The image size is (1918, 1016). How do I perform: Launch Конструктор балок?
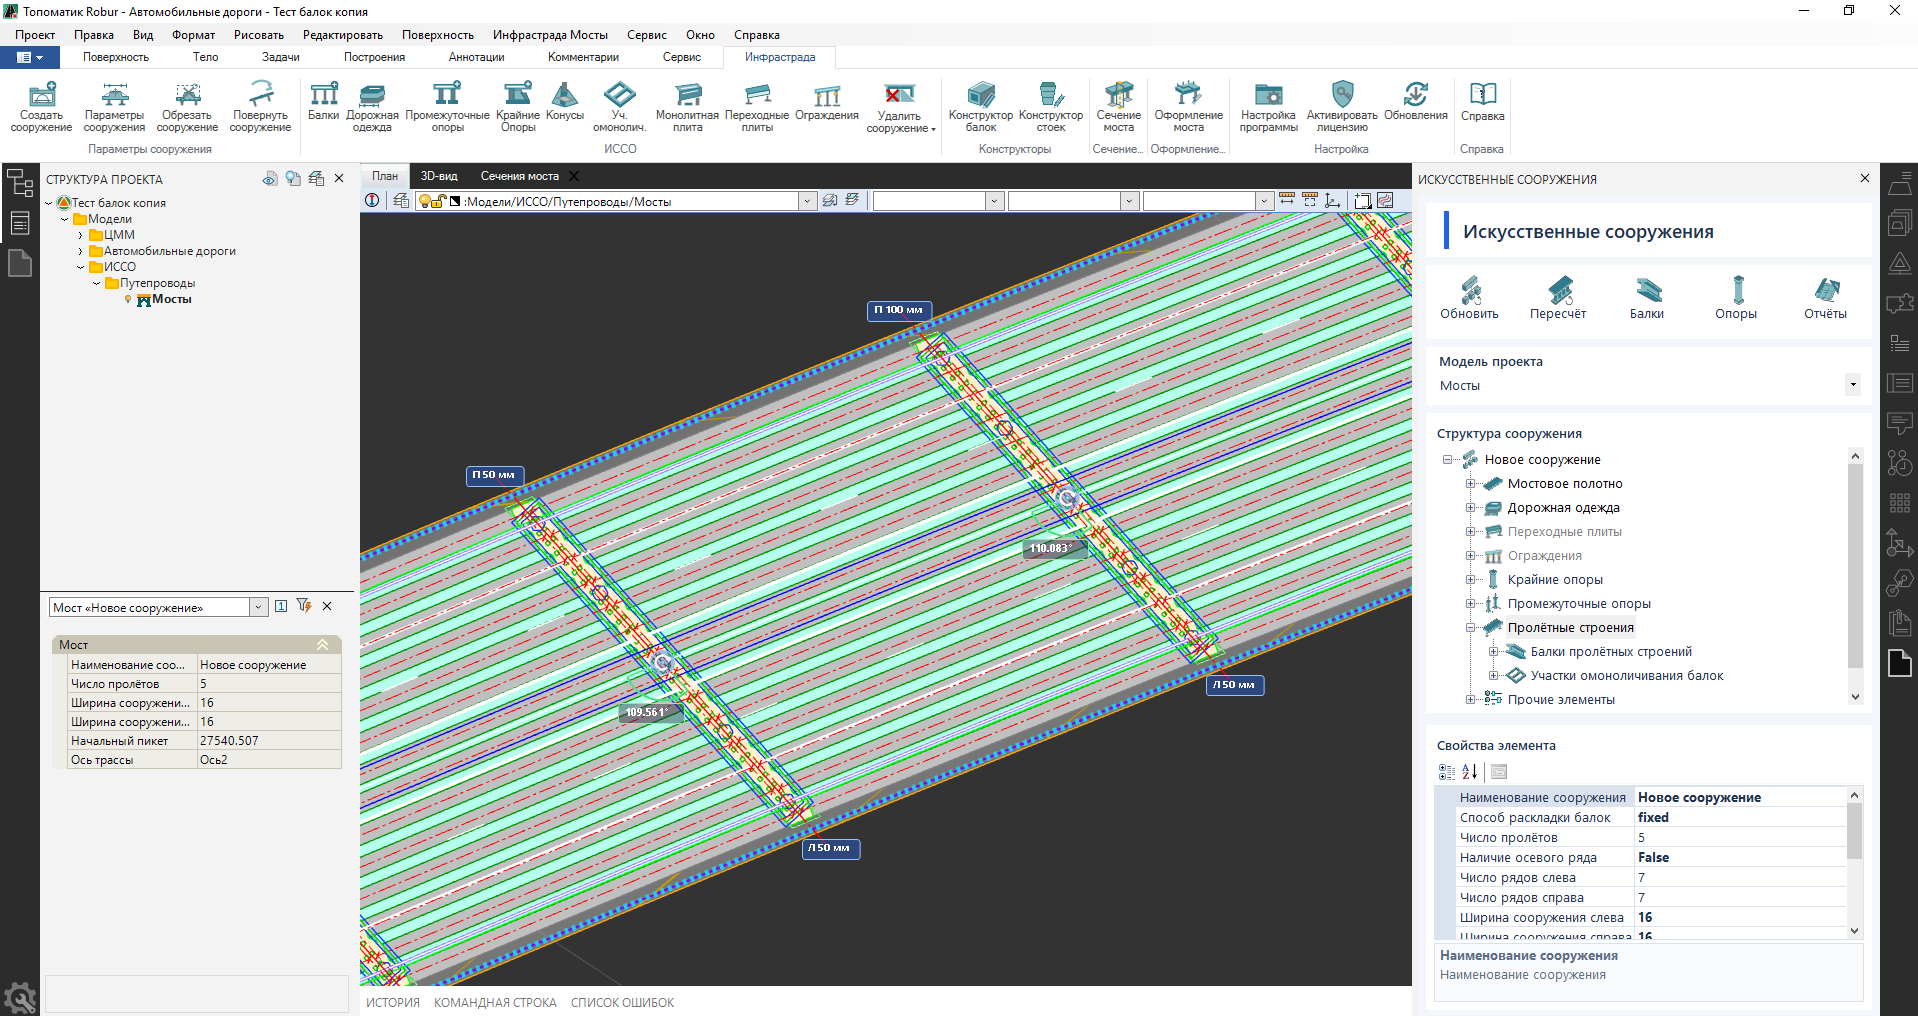pyautogui.click(x=981, y=107)
